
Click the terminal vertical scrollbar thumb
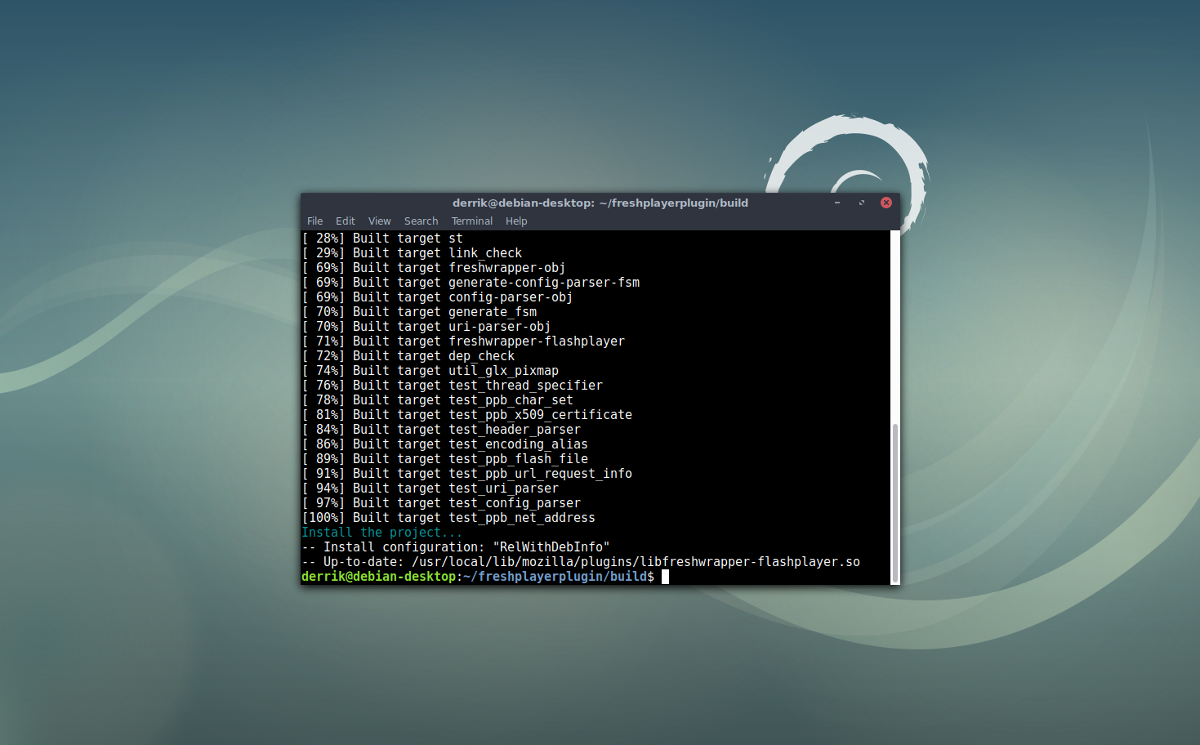point(895,501)
